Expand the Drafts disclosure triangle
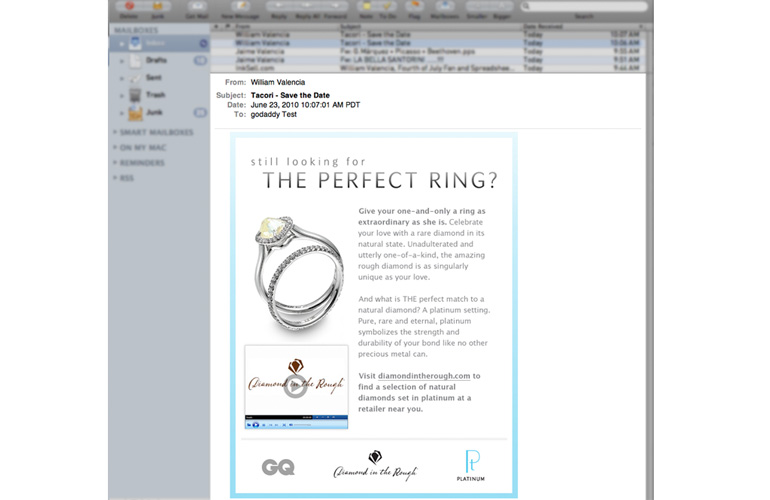 click(121, 61)
